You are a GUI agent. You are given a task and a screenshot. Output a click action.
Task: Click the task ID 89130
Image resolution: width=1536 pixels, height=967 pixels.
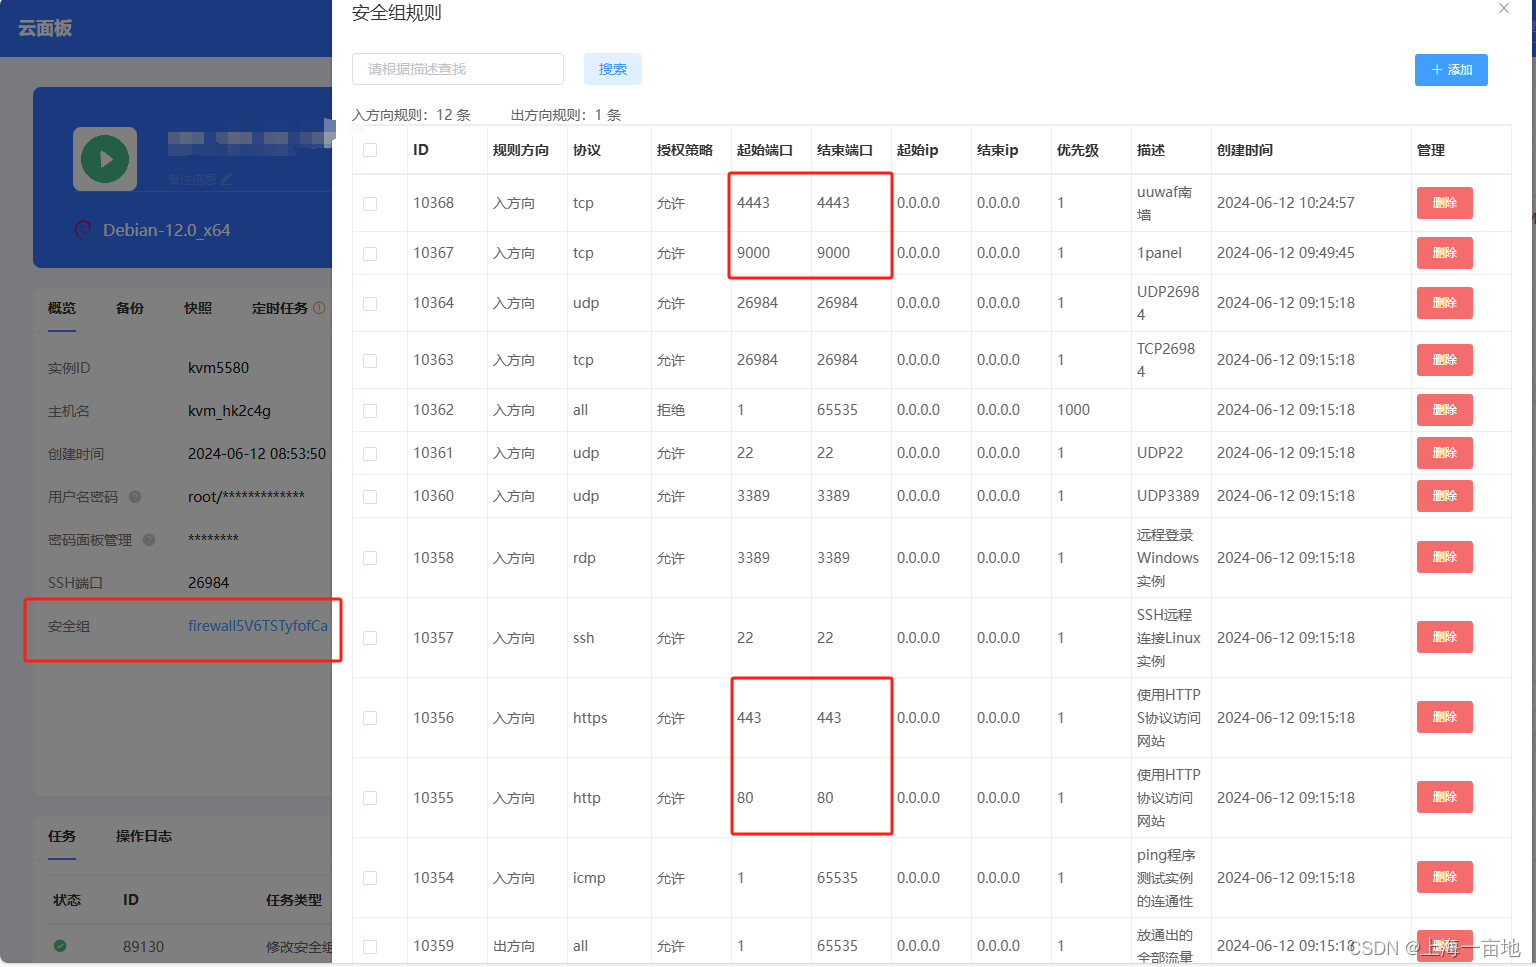tap(143, 946)
